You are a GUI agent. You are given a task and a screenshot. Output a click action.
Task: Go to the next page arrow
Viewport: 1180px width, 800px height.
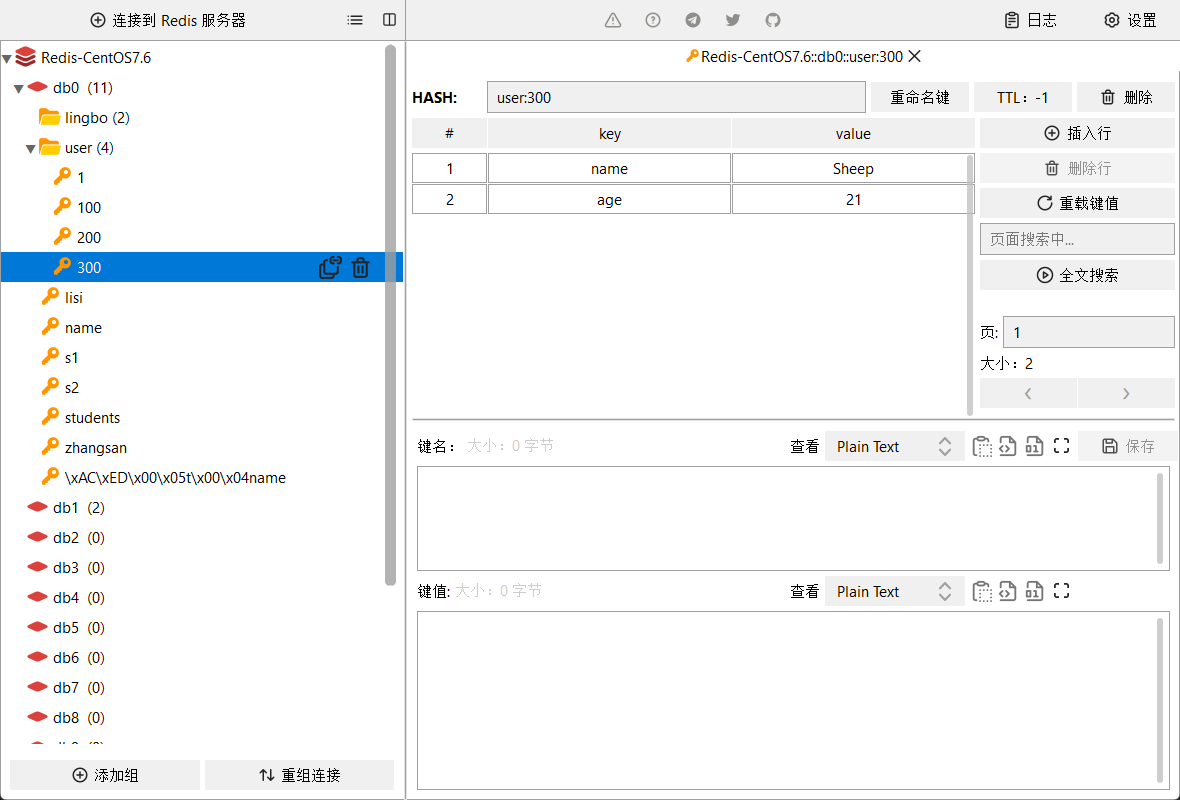pos(1126,394)
